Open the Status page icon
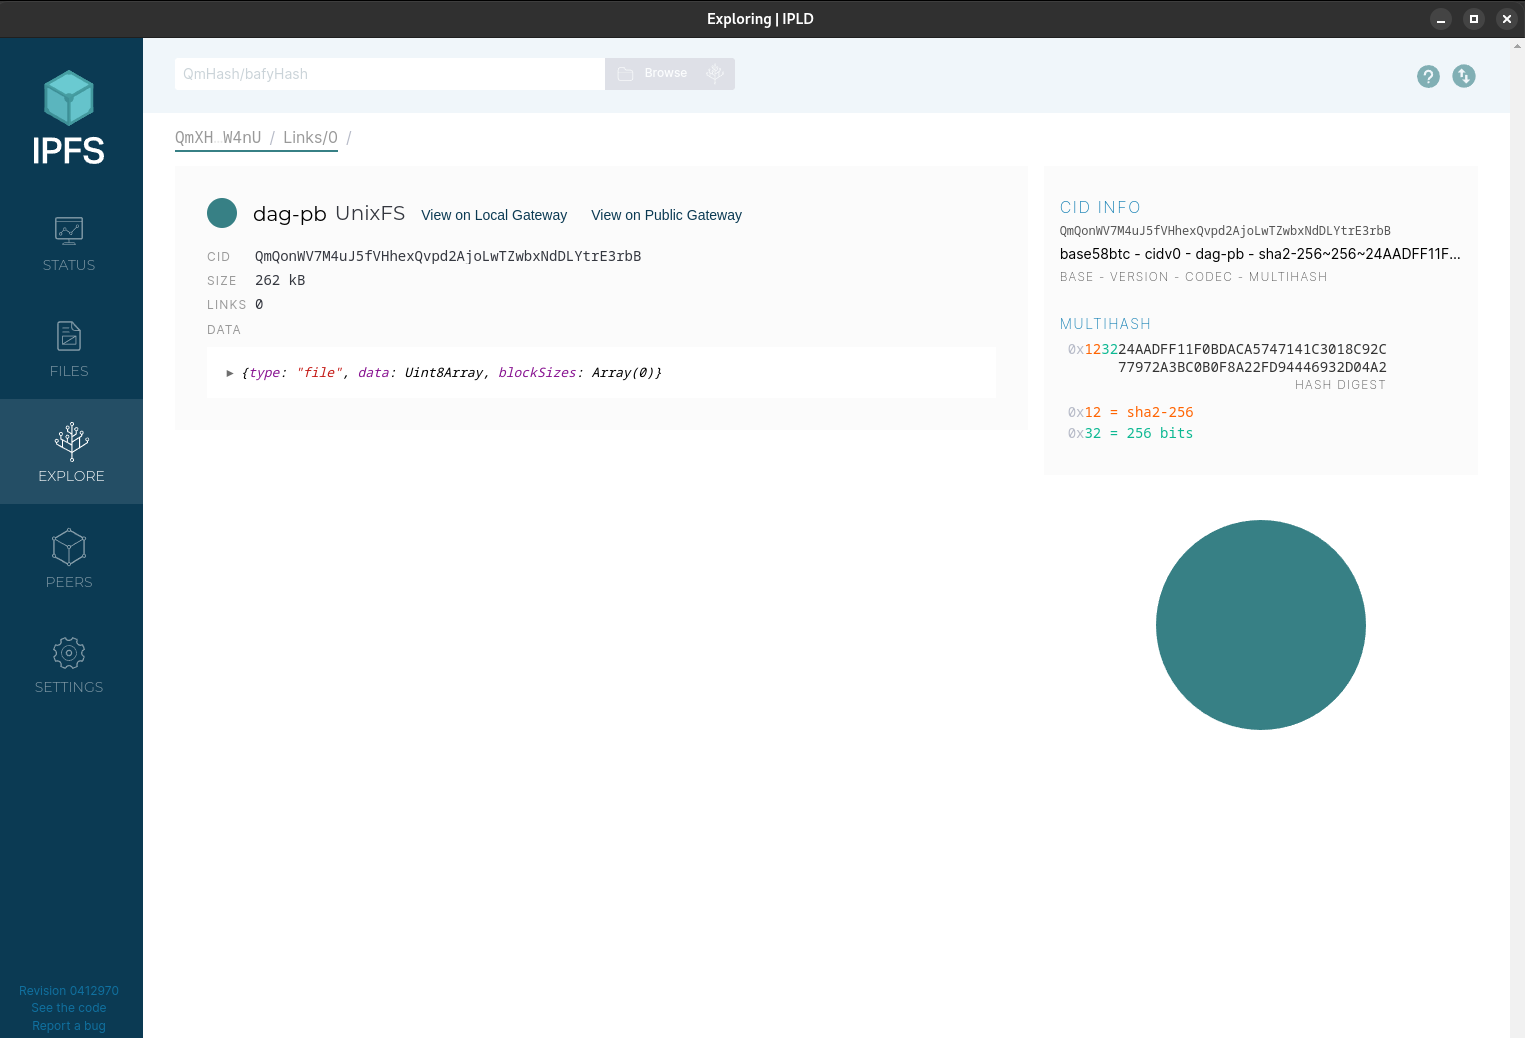The image size is (1525, 1038). pyautogui.click(x=69, y=231)
